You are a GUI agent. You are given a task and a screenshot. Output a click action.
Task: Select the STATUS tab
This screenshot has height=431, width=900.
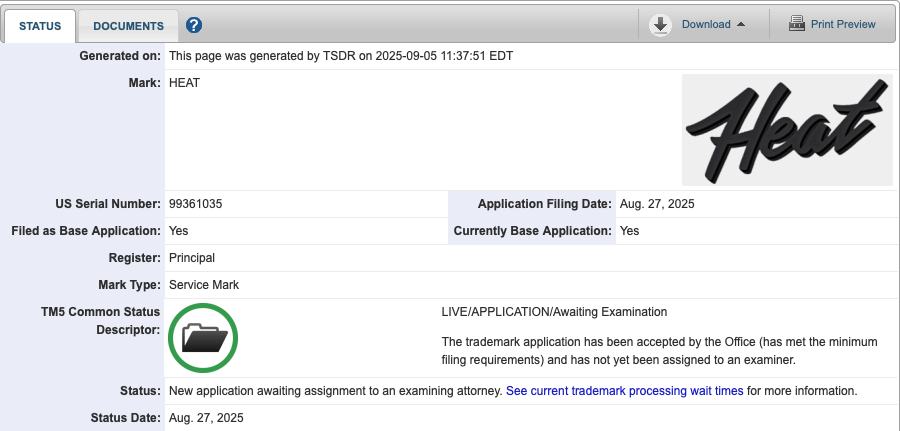pyautogui.click(x=40, y=25)
